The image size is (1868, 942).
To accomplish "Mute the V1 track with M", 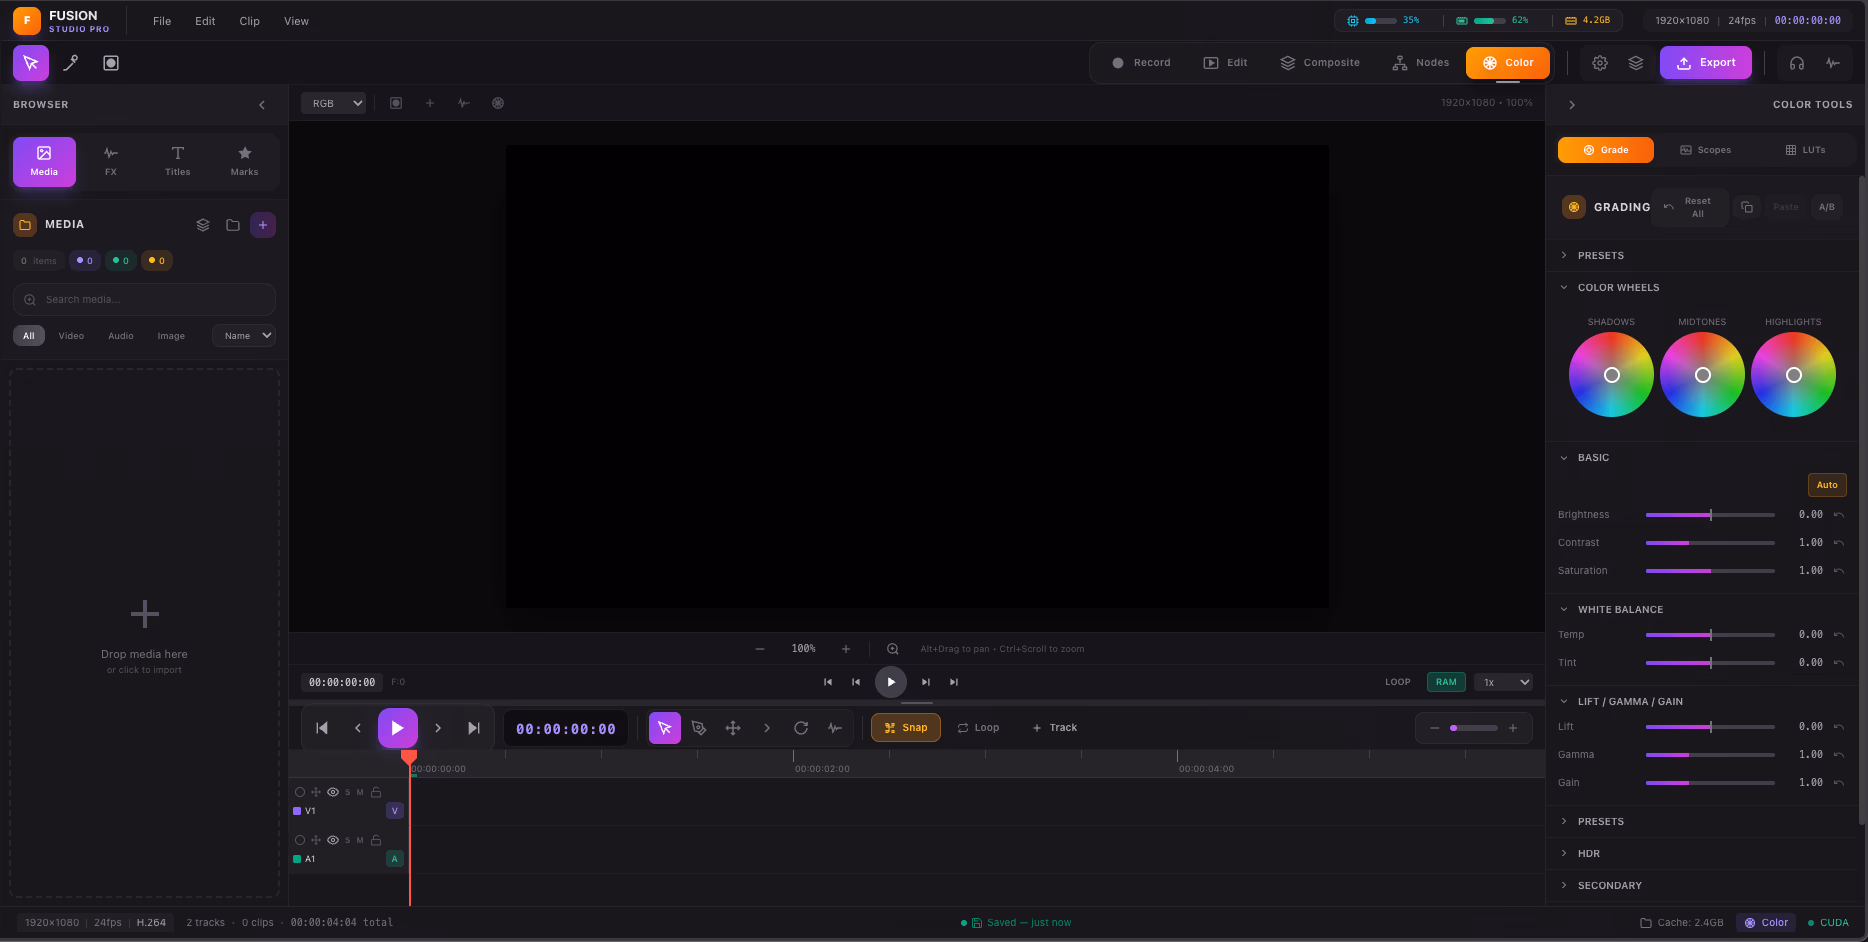I will coord(360,792).
